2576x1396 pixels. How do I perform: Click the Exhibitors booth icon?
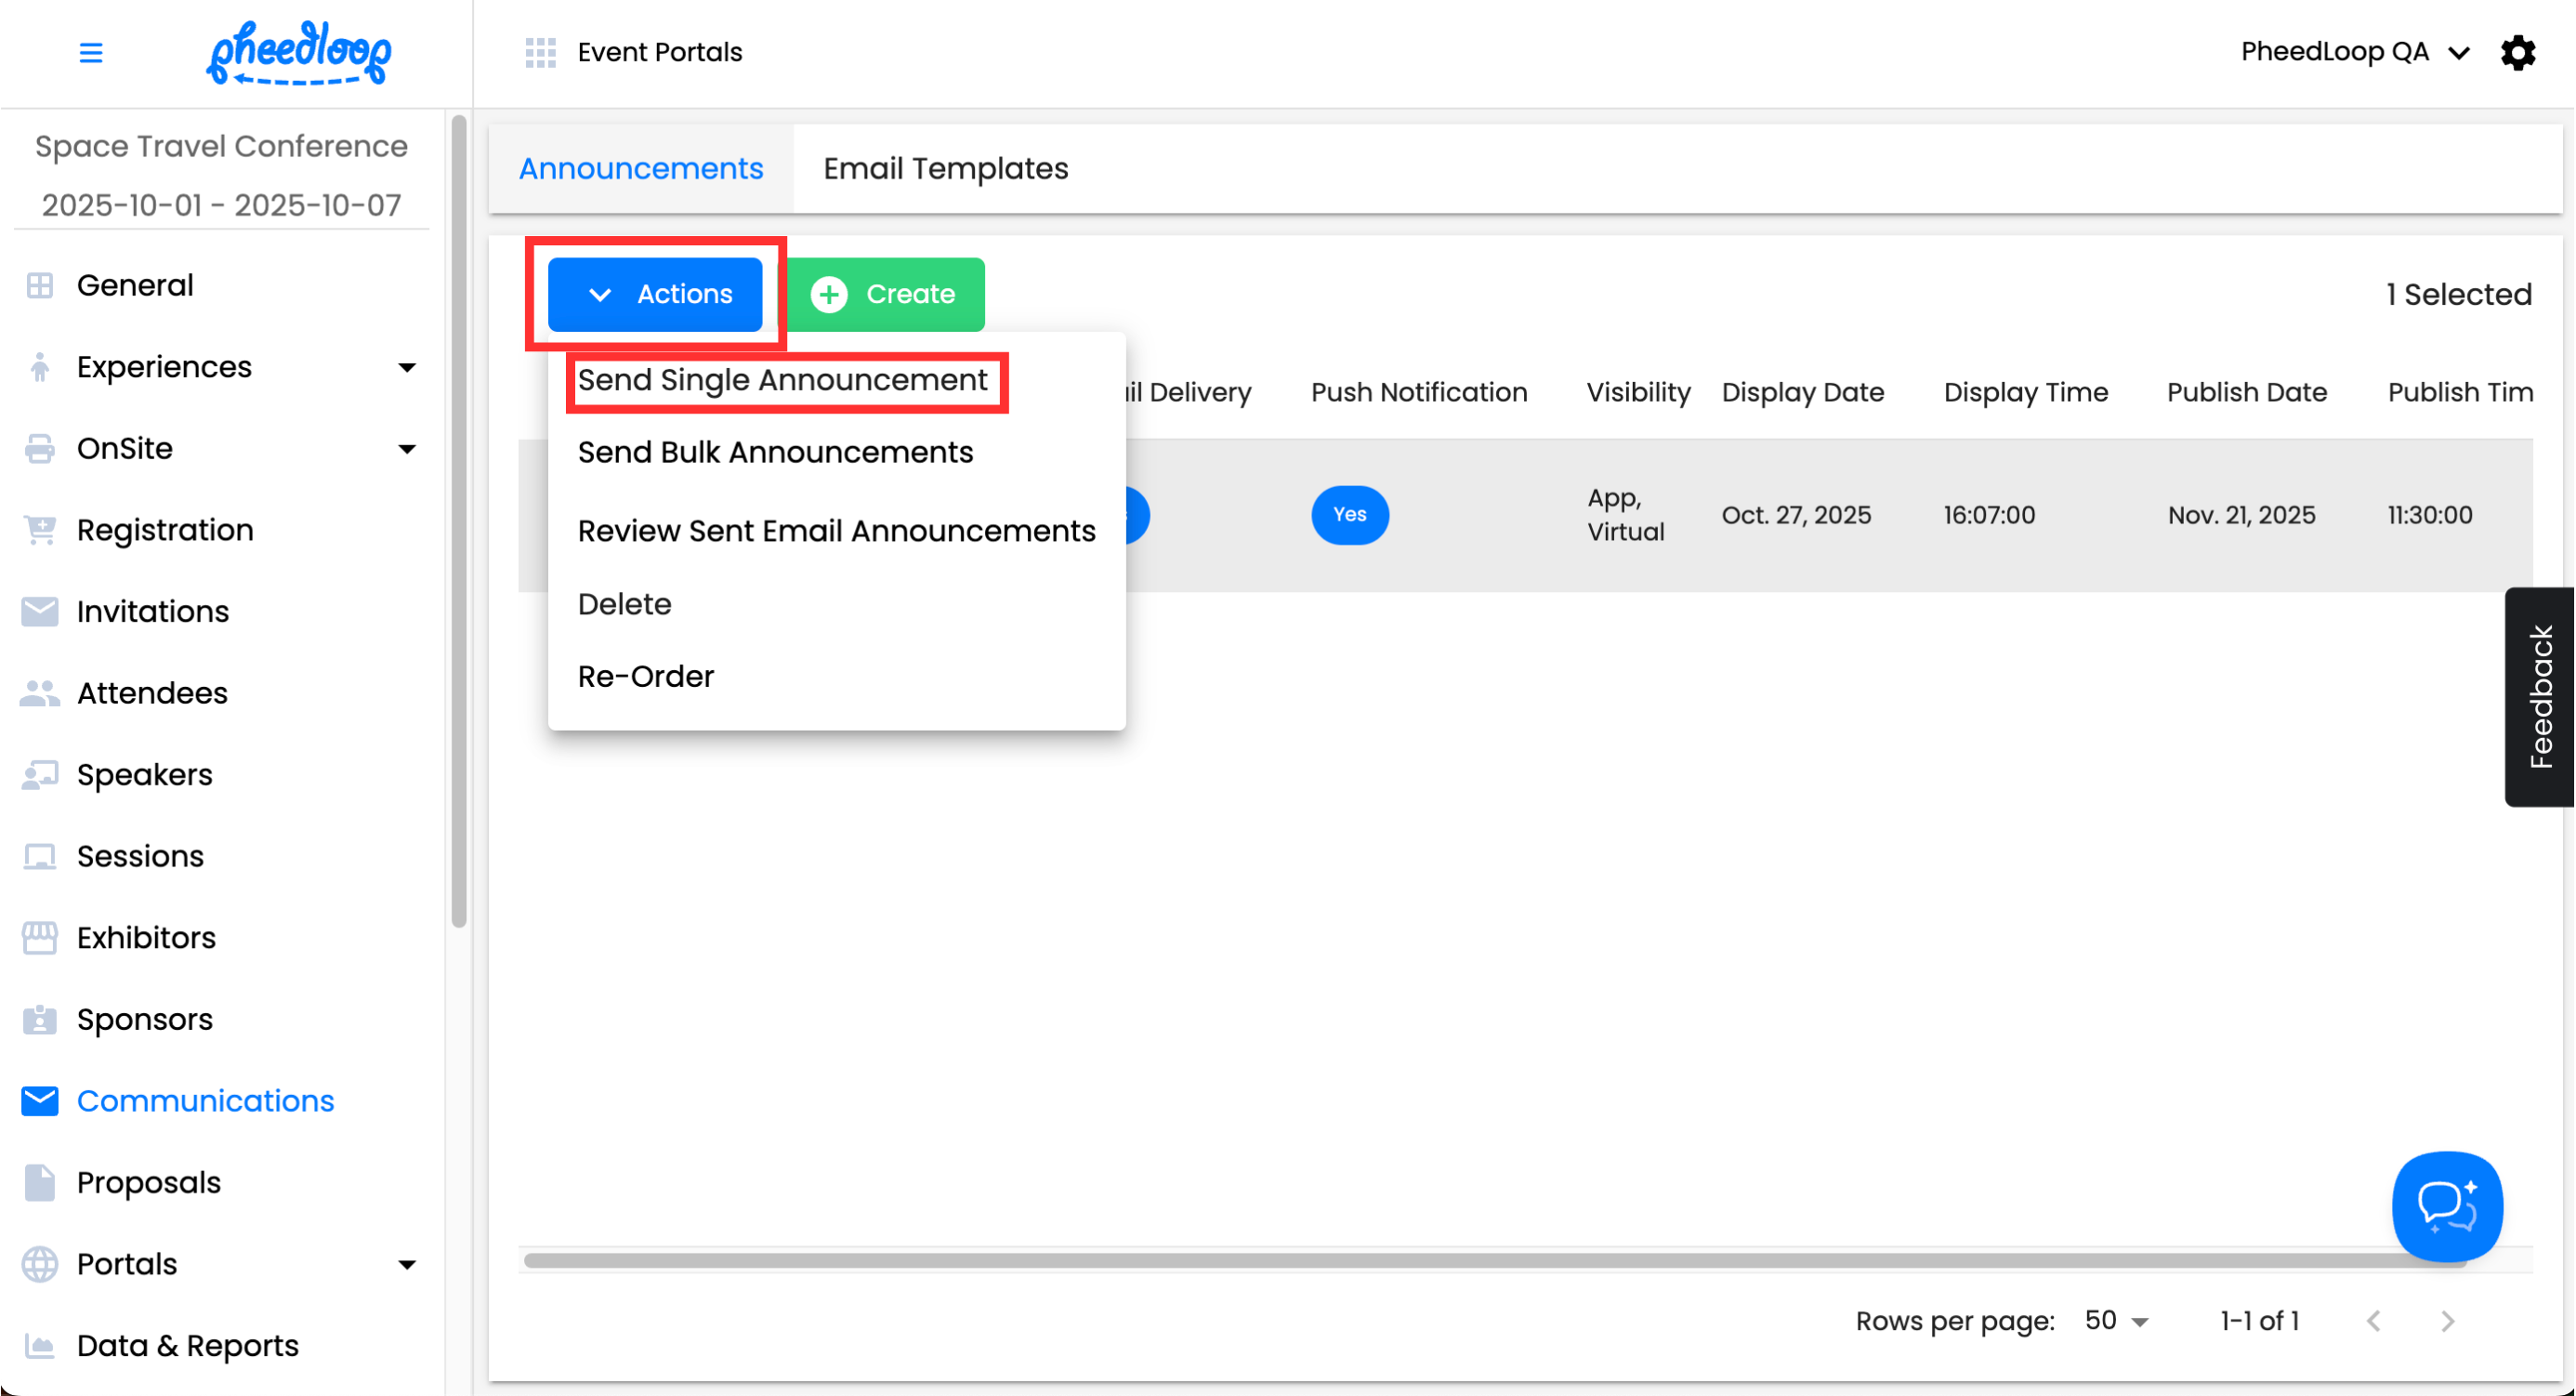pyautogui.click(x=40, y=938)
